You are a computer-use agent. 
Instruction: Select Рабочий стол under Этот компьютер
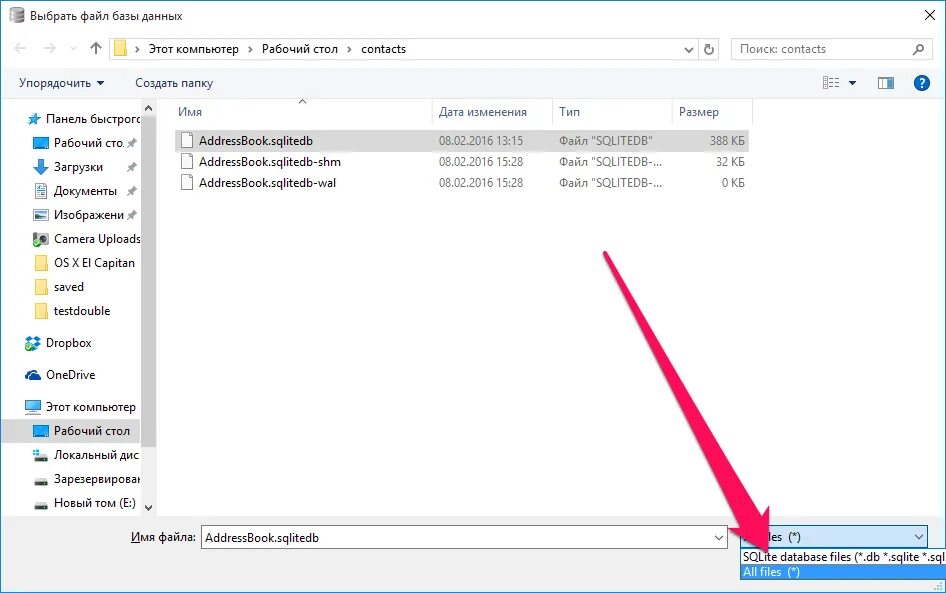click(71, 431)
